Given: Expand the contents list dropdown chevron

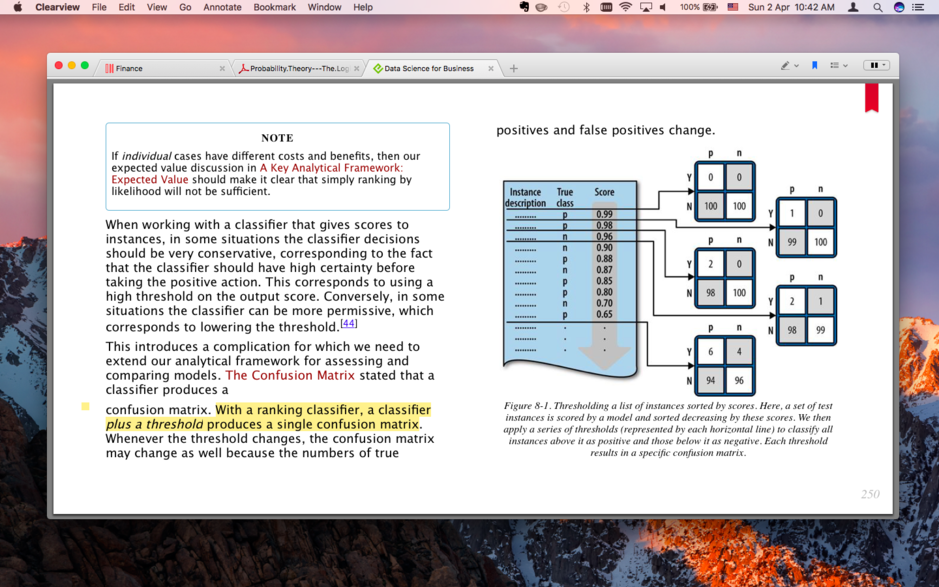Looking at the screenshot, I should [845, 65].
